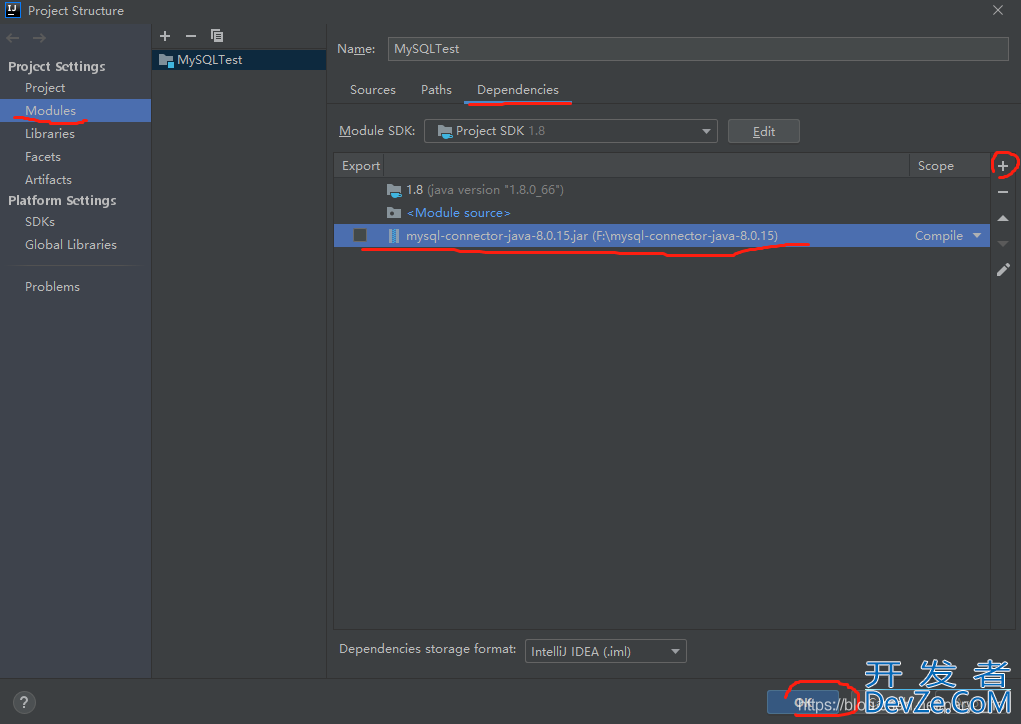Click the 1.8 JDK folder icon
Image resolution: width=1021 pixels, height=724 pixels.
pyautogui.click(x=394, y=190)
